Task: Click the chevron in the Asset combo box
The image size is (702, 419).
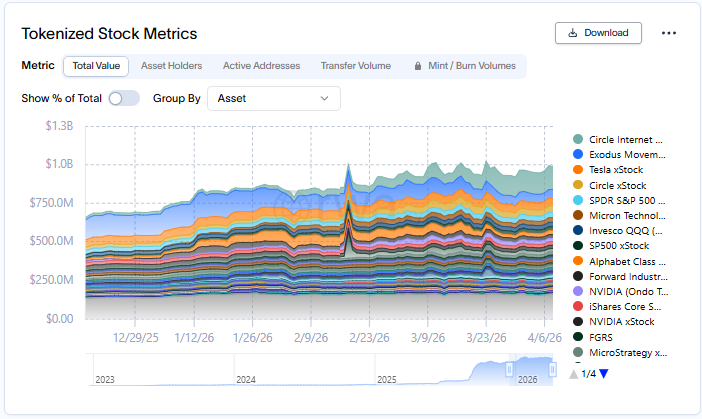Action: click(324, 98)
